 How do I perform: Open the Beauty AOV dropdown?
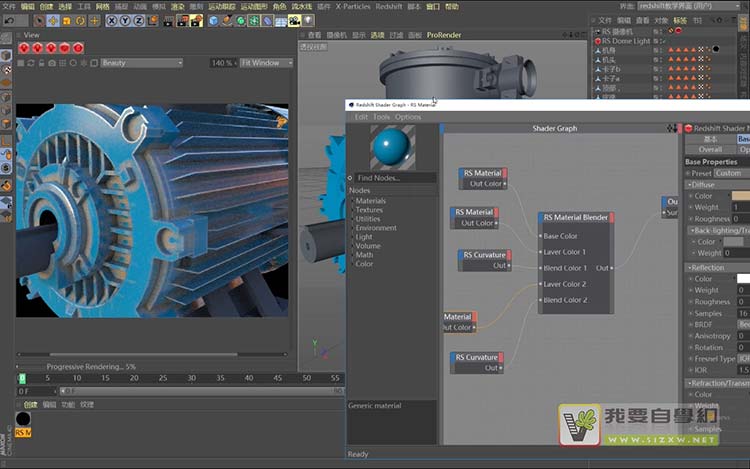(142, 63)
